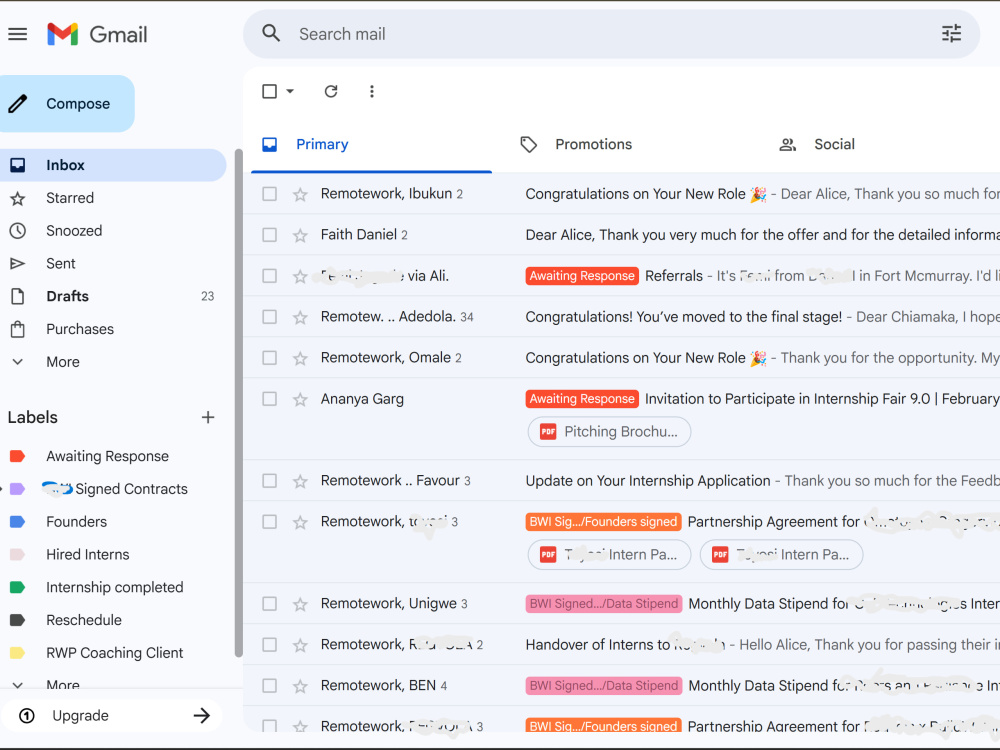Create a new label with plus icon
Screen dimensions: 1000x750
(208, 417)
